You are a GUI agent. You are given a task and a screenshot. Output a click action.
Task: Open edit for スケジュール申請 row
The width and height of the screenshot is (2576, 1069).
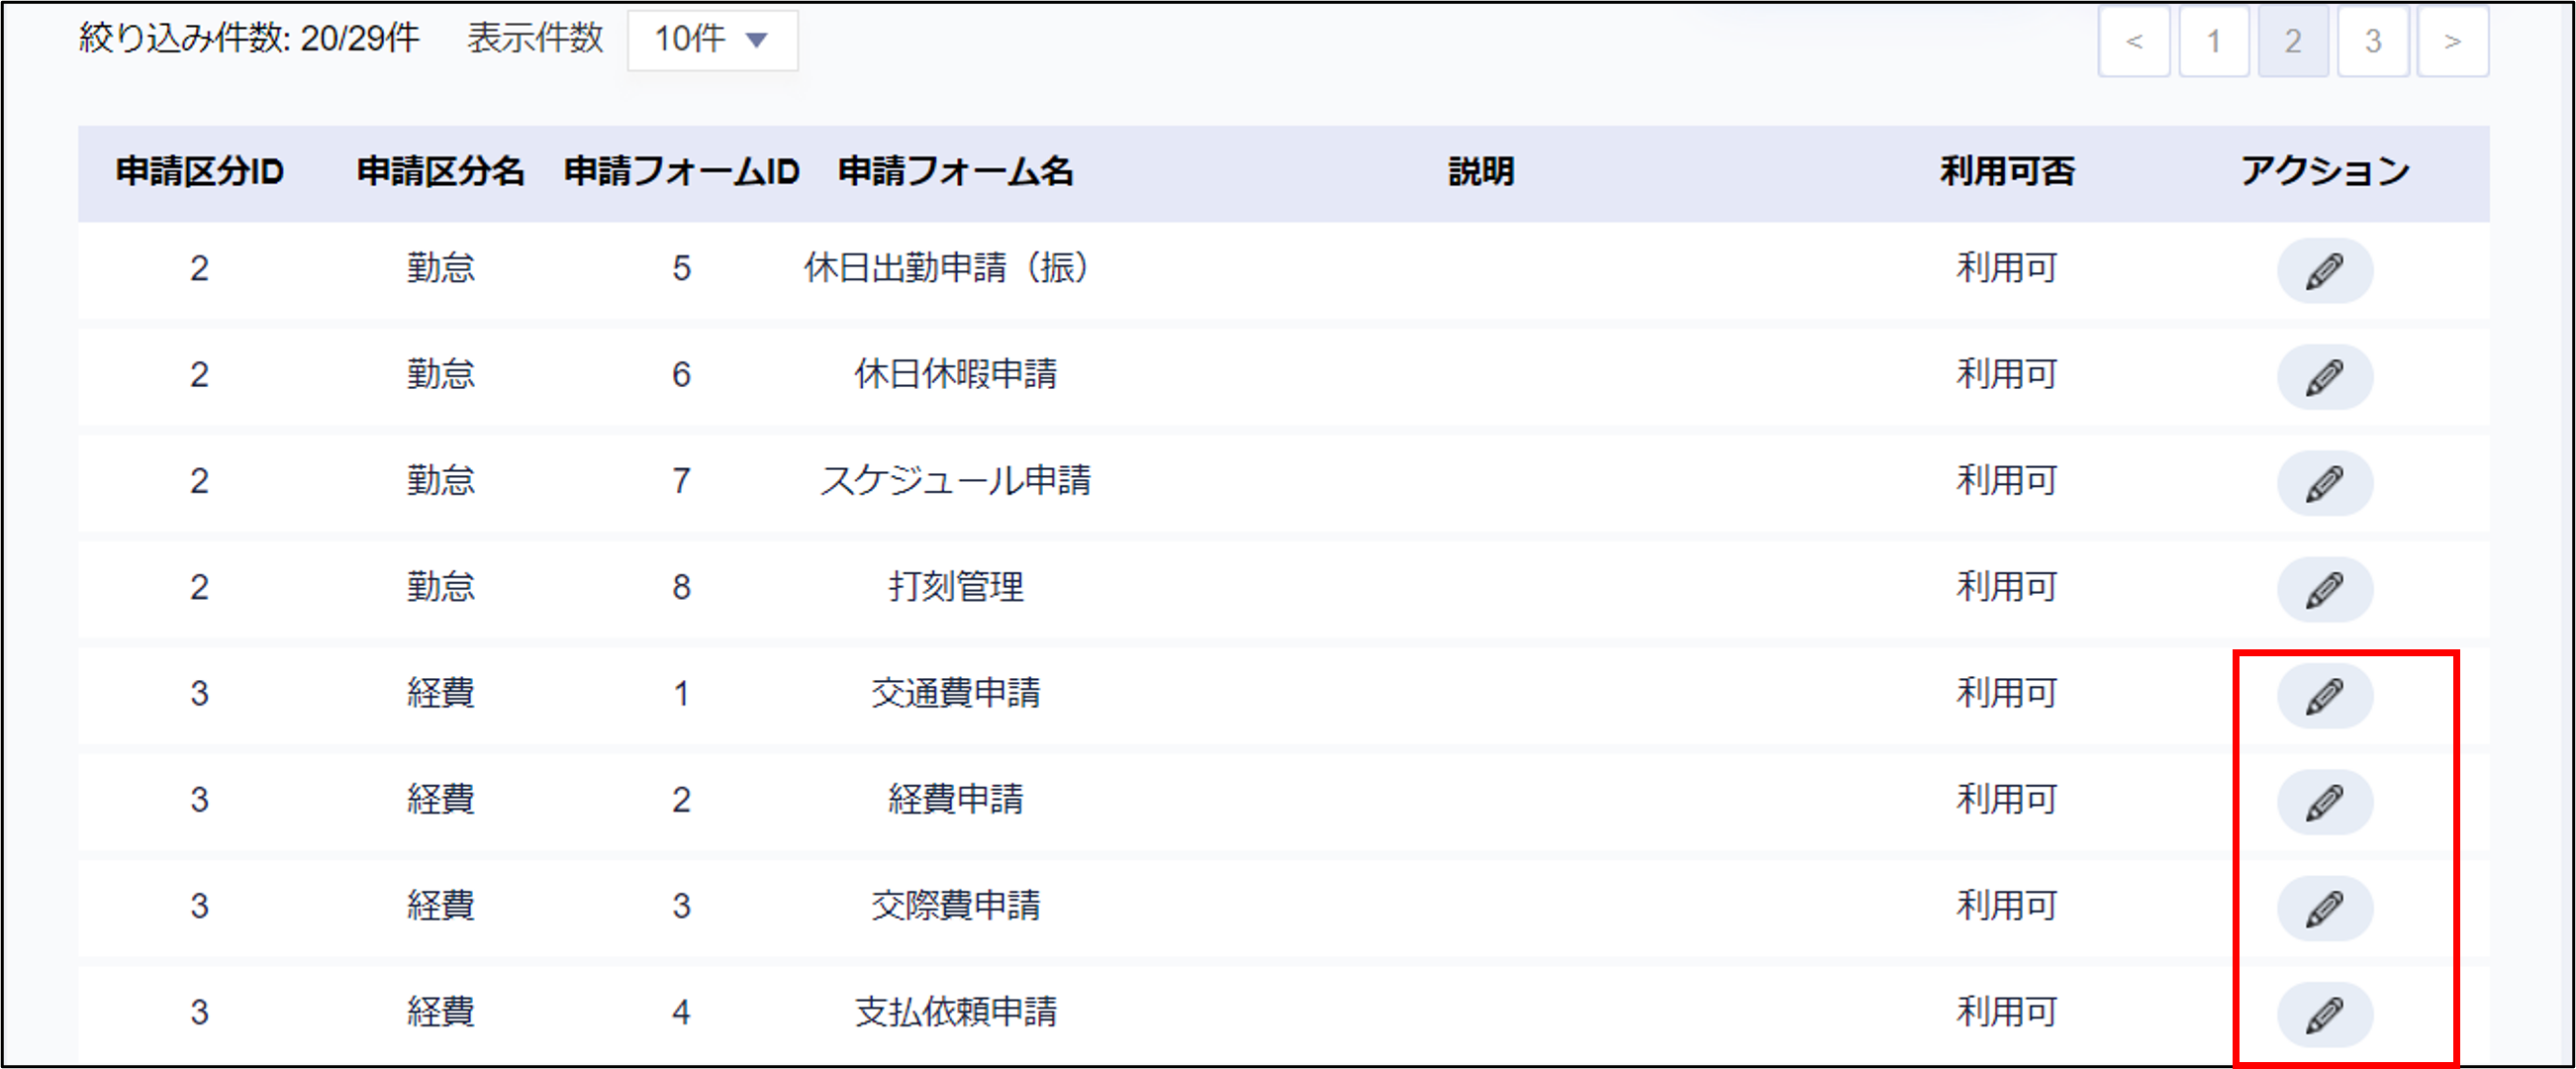[2324, 483]
